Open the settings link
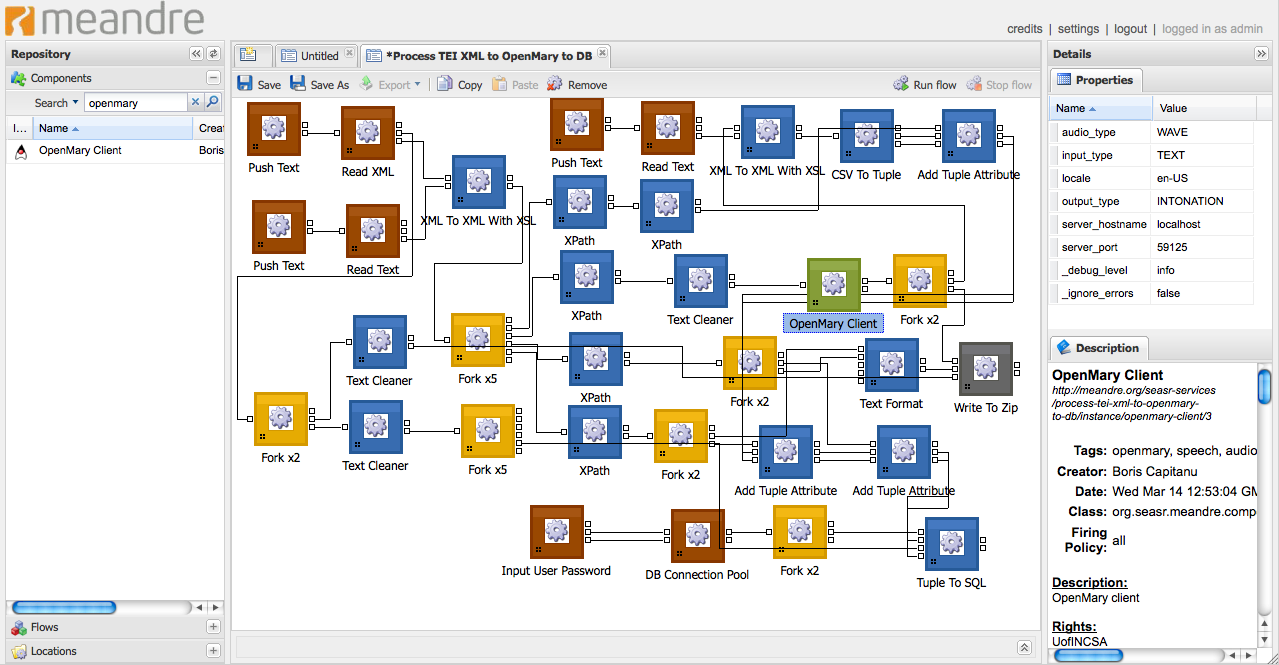Screen dimensions: 1279x665 (1078, 29)
